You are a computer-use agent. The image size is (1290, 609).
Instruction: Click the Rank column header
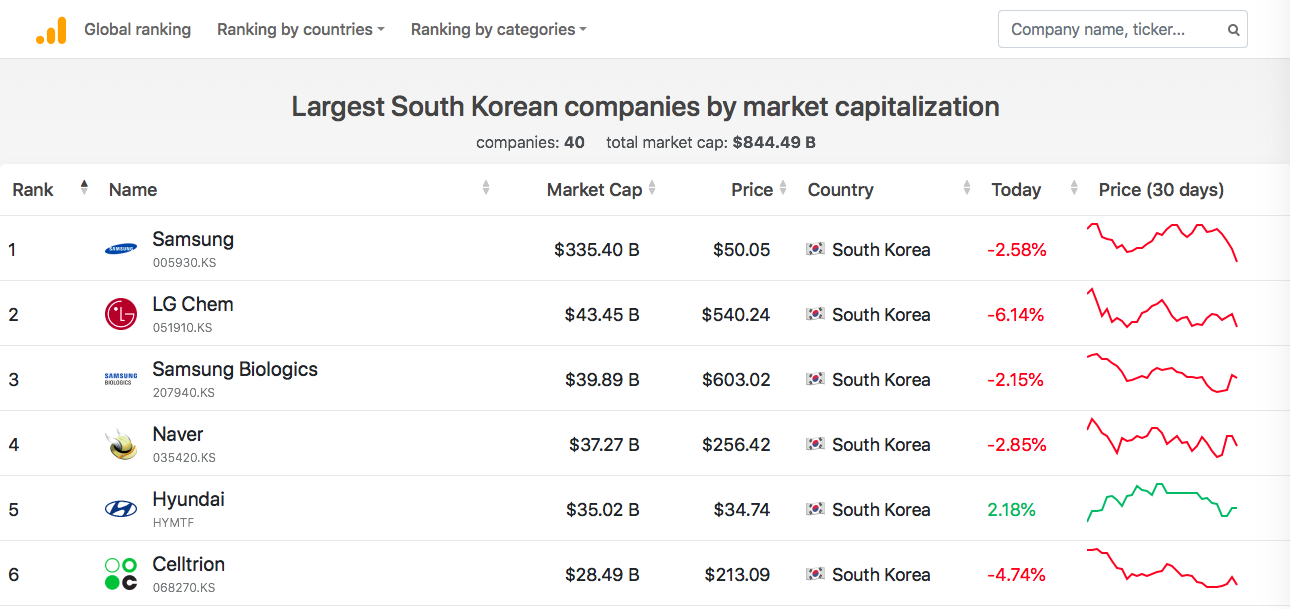[33, 190]
